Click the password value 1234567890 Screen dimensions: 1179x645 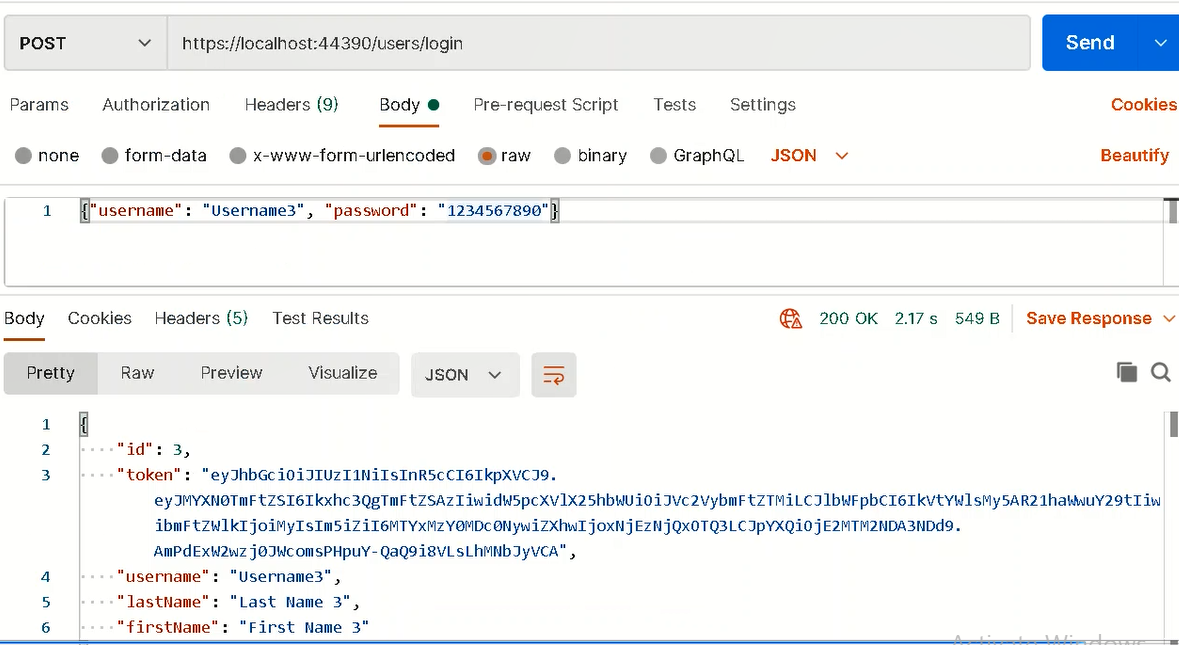[494, 210]
